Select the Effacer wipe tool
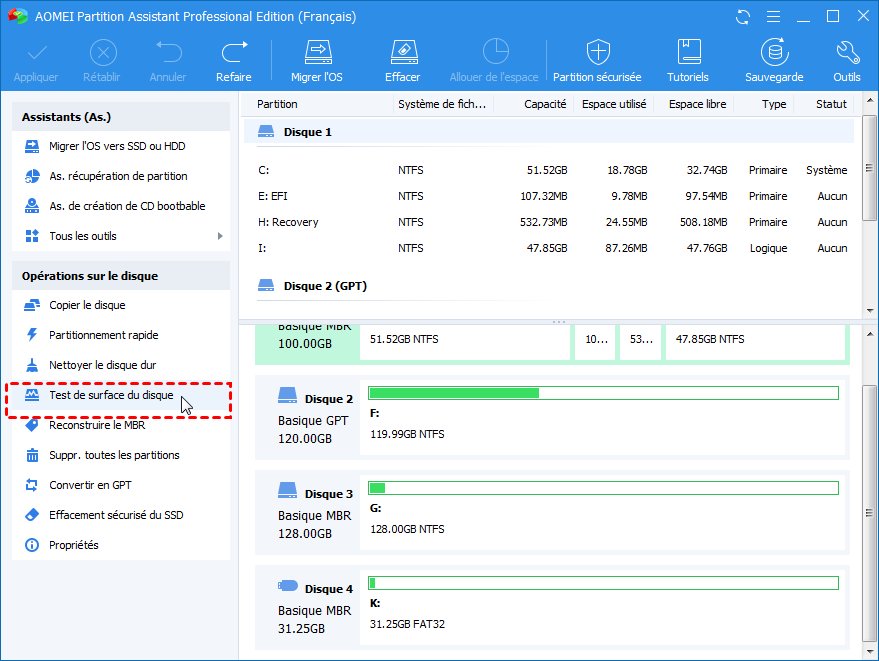Screen dimensions: 879x661 pyautogui.click(x=403, y=61)
